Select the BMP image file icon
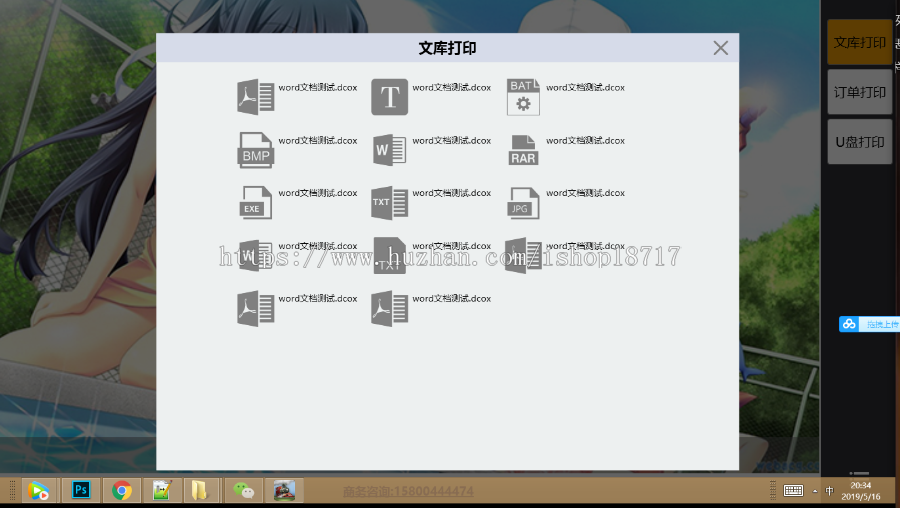This screenshot has width=900, height=508. tap(255, 150)
